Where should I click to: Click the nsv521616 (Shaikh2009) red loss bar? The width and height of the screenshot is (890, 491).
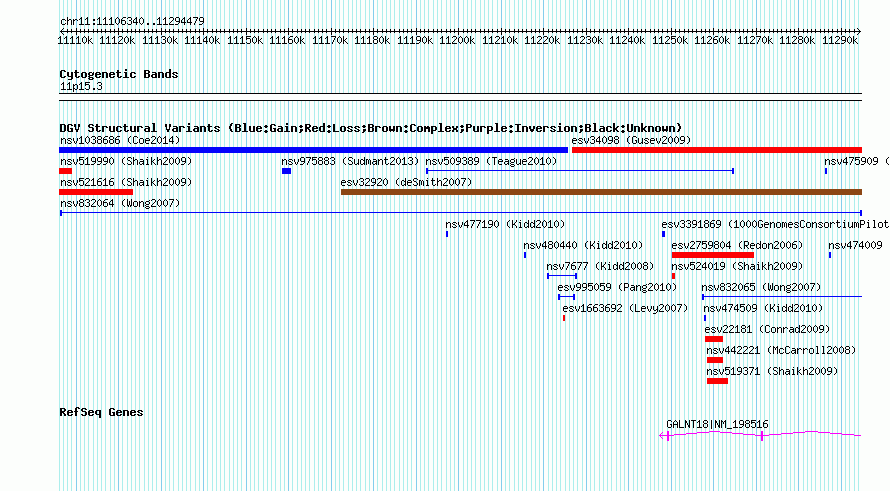[x=96, y=192]
